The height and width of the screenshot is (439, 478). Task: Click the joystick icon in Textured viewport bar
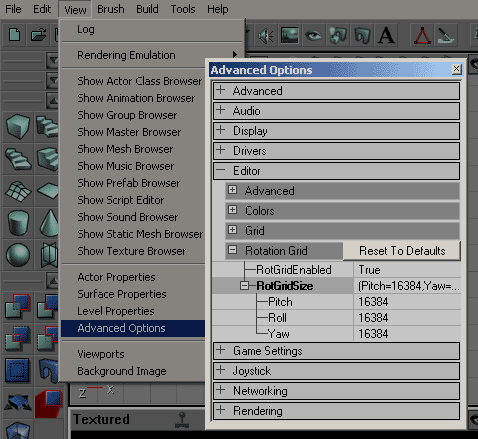[x=182, y=420]
